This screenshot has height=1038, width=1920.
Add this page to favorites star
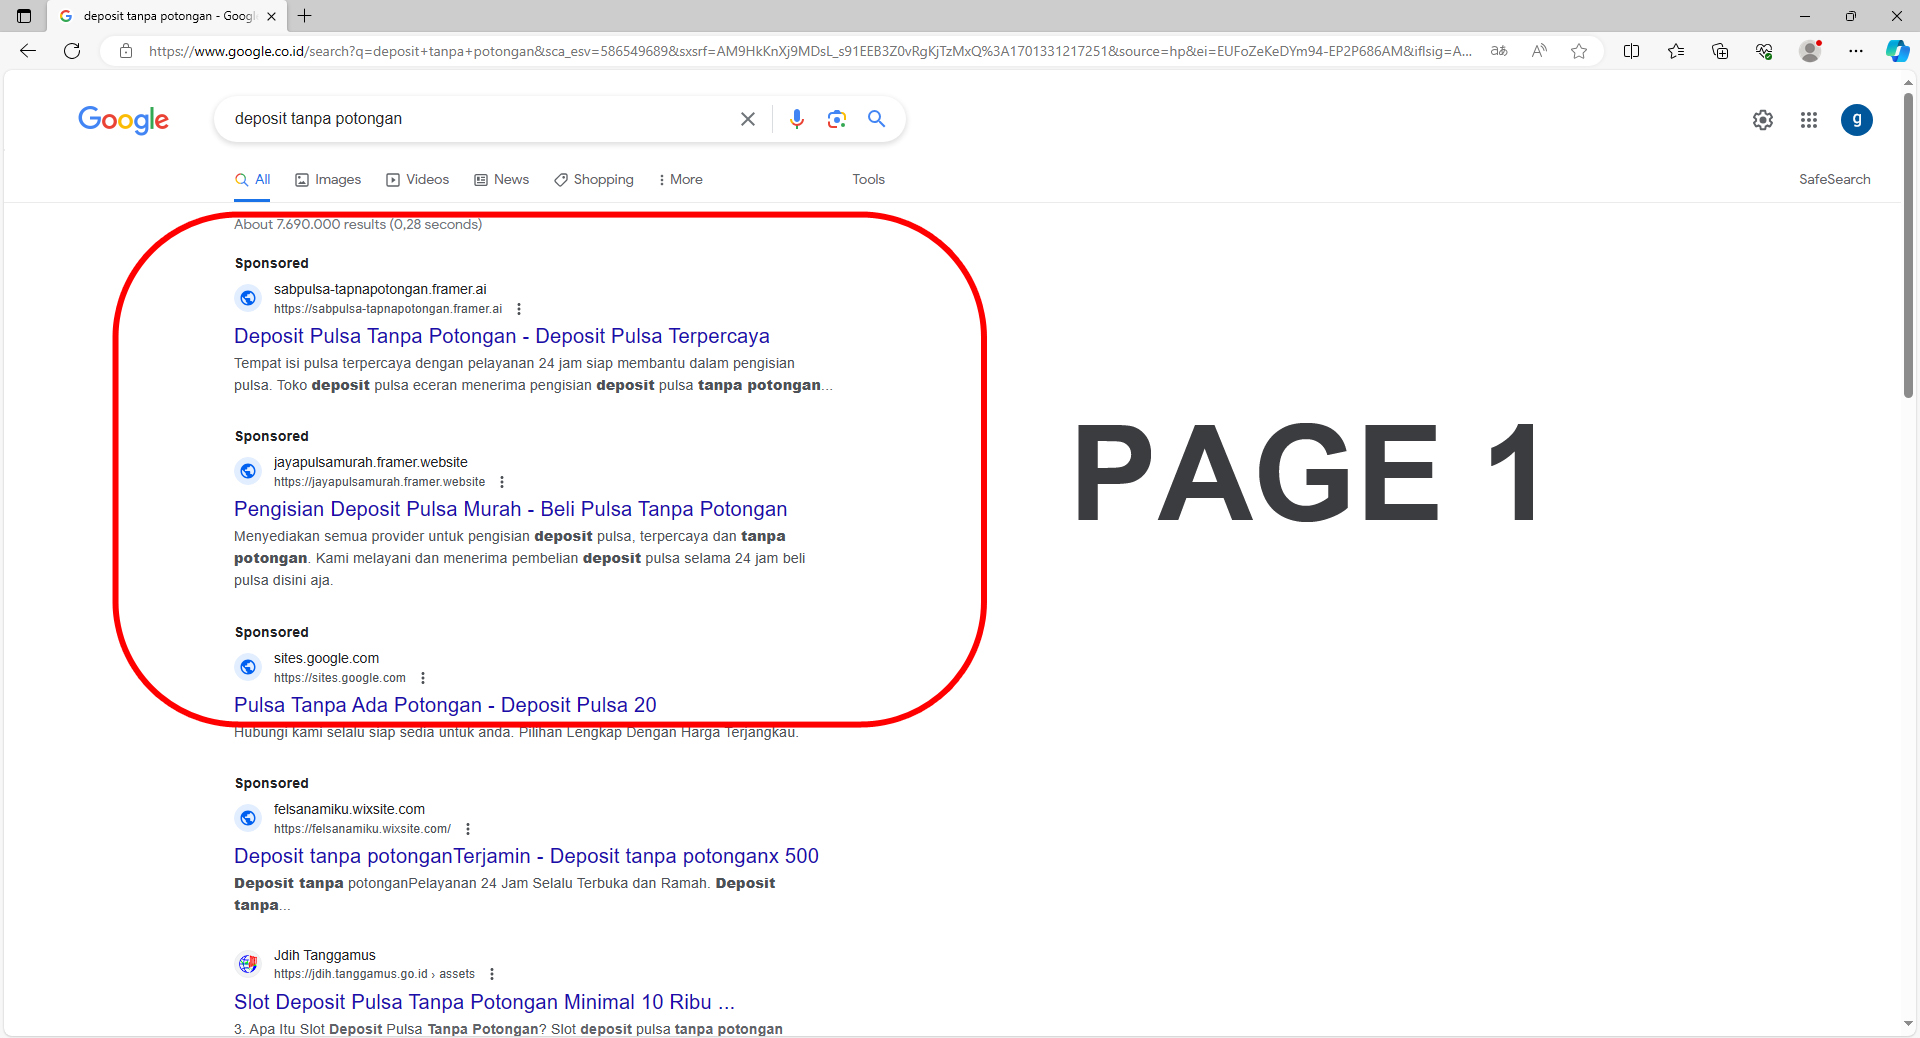coord(1579,51)
